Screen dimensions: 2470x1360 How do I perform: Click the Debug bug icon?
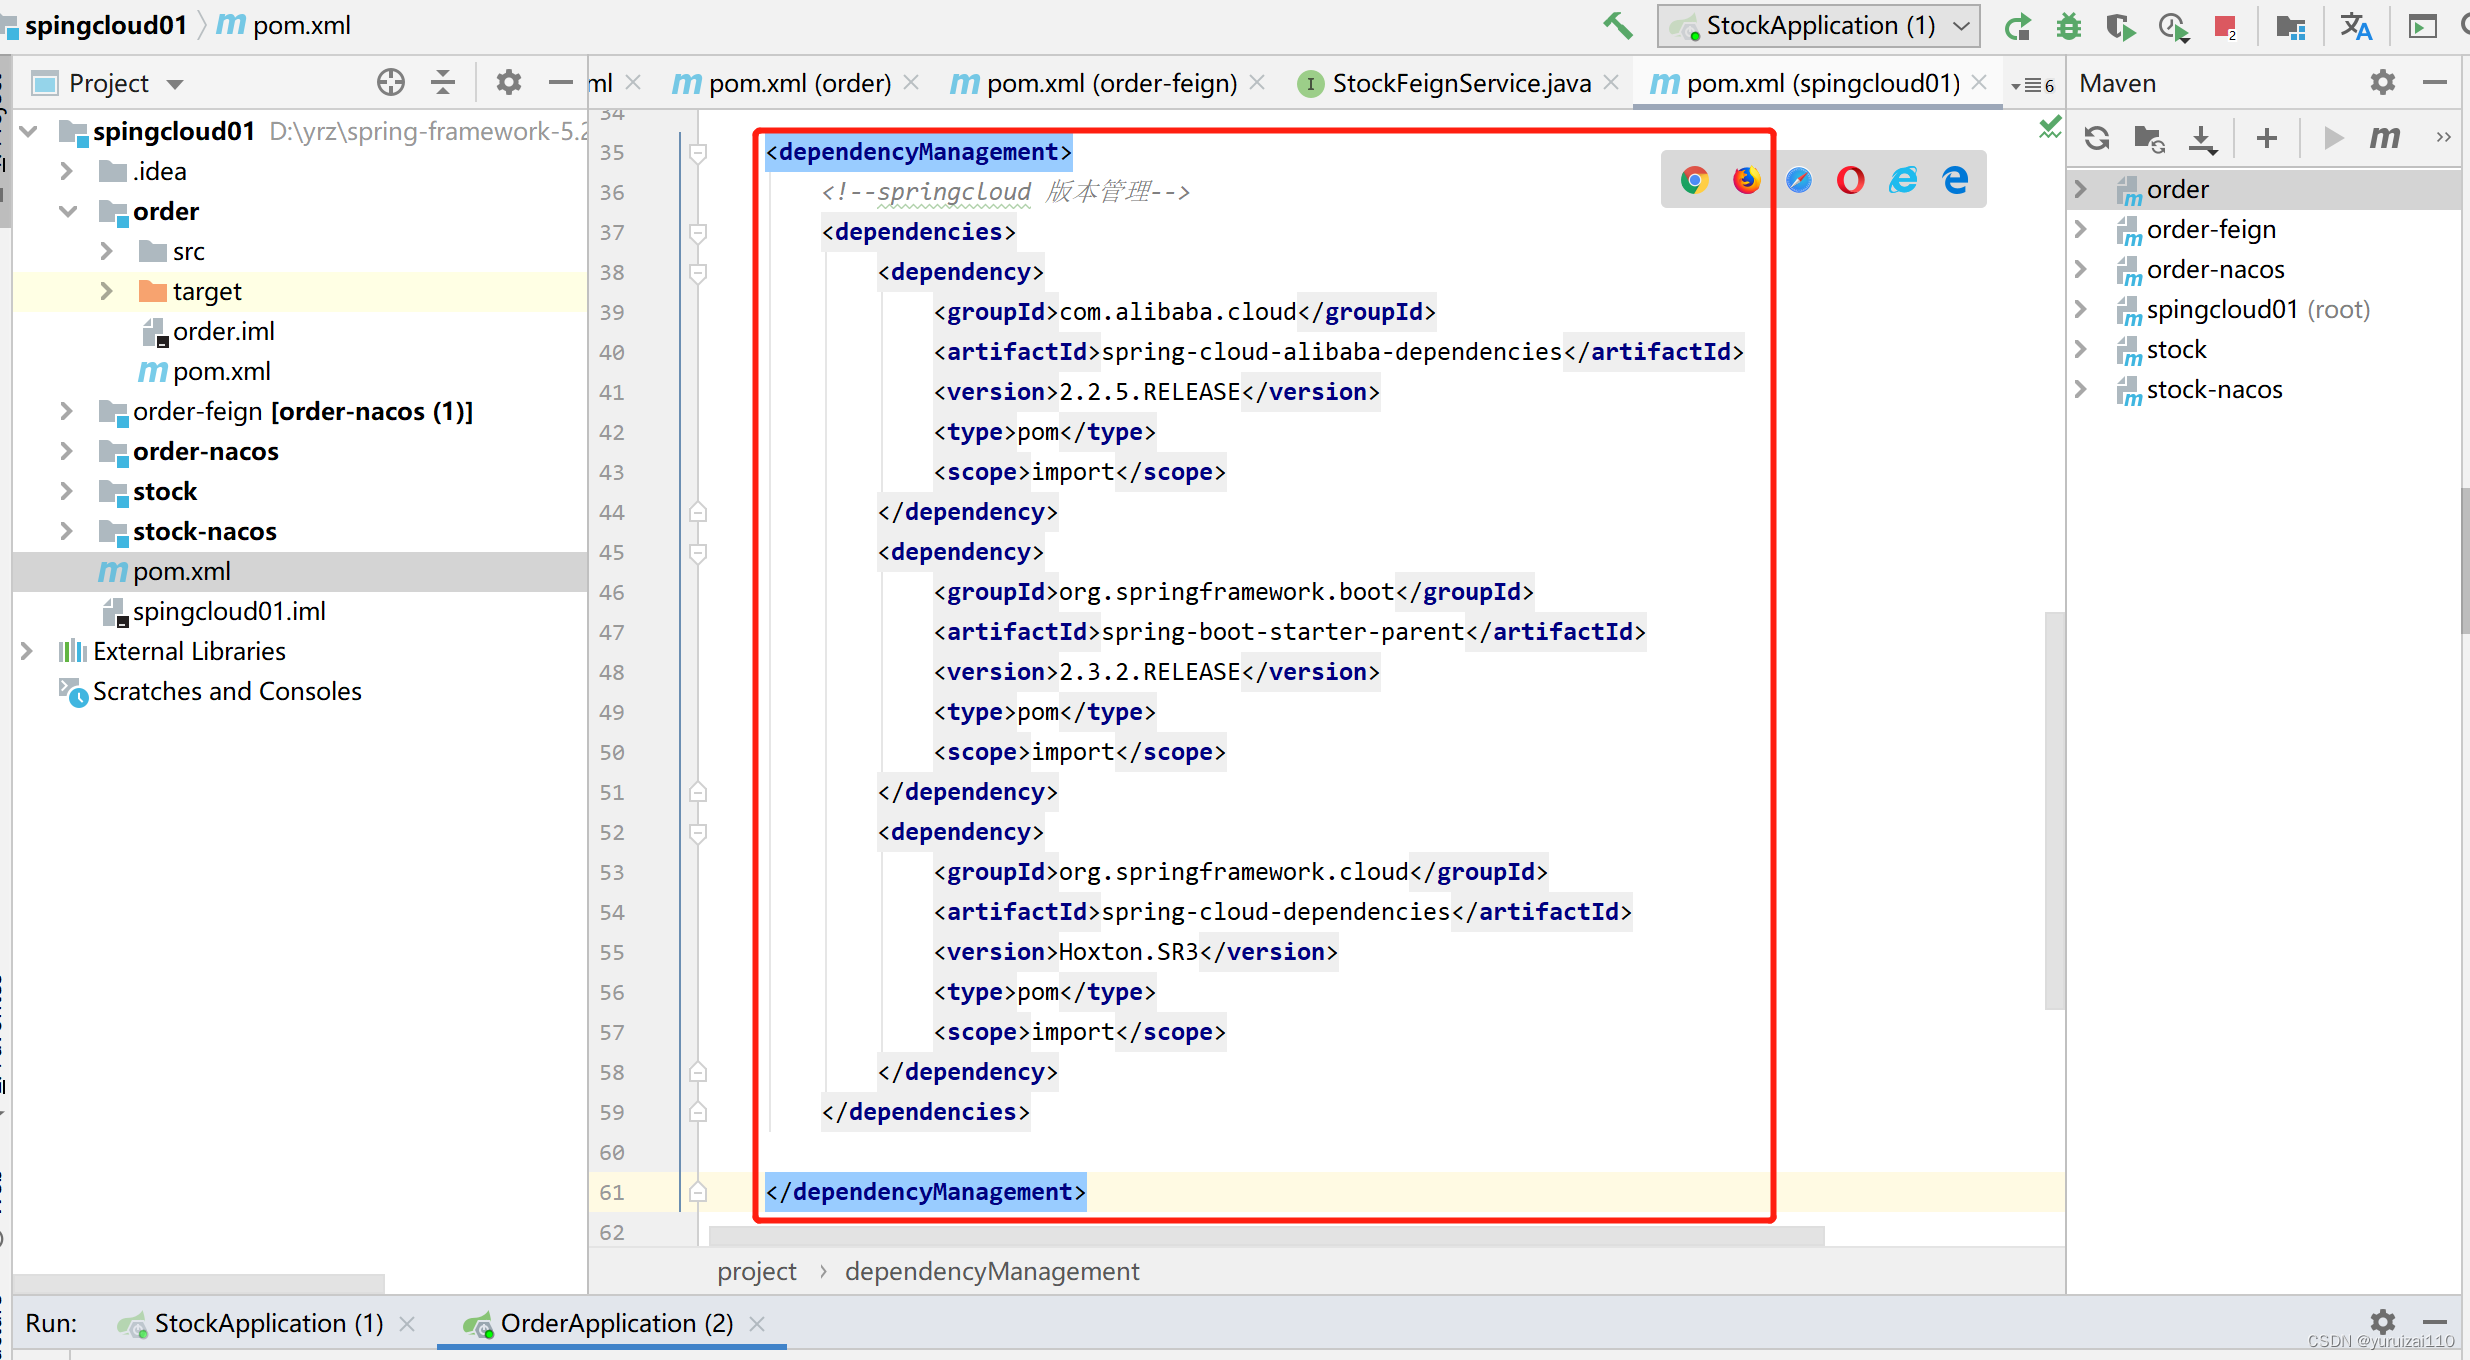2068,26
